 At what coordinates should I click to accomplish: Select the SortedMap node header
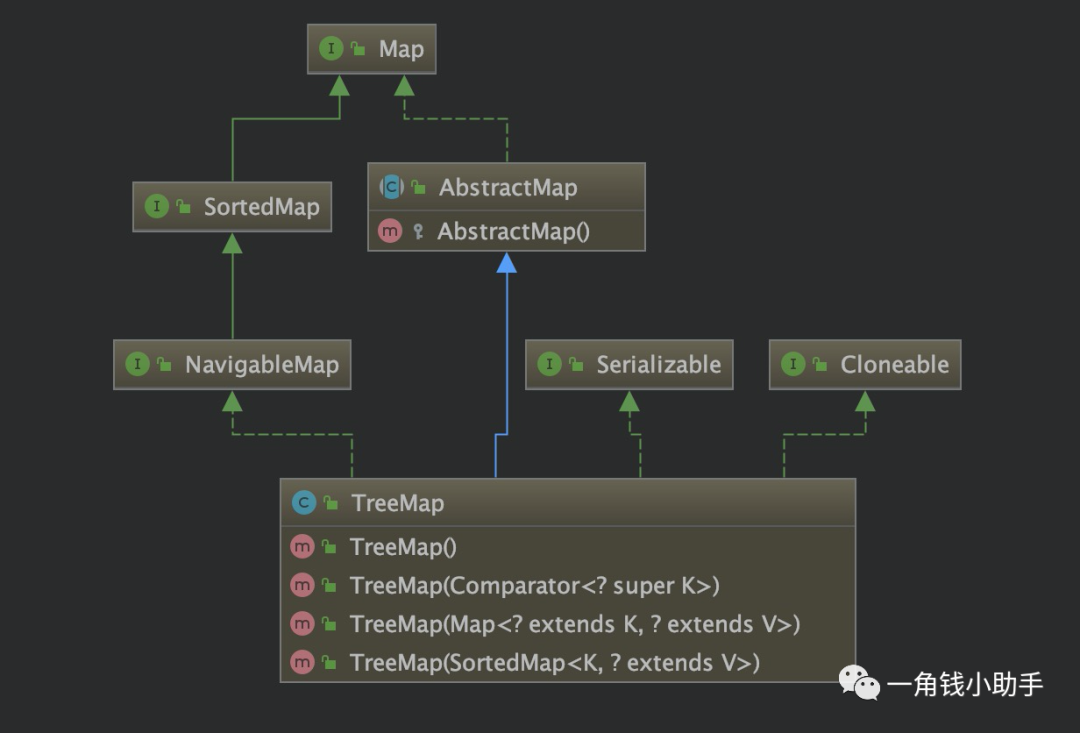coord(232,206)
